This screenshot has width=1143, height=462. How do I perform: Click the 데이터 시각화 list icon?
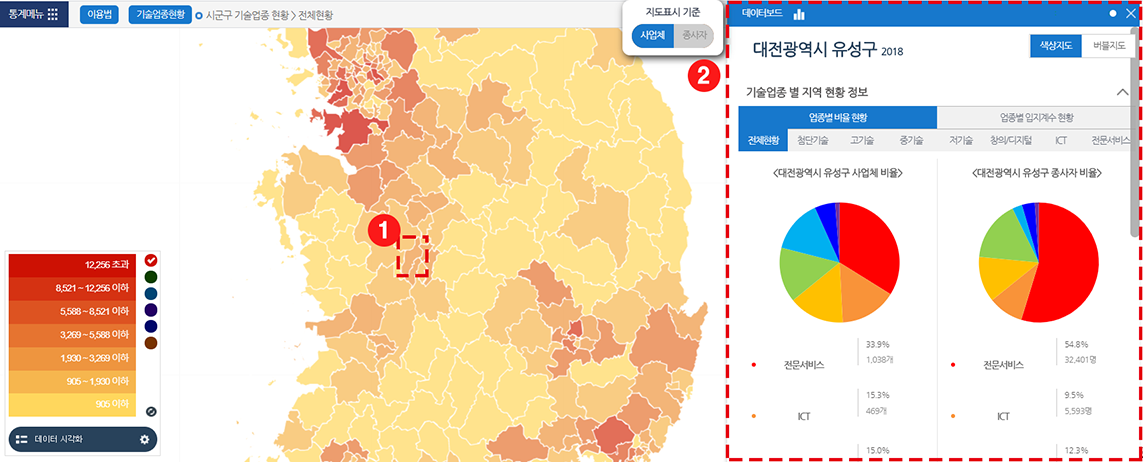coord(21,439)
